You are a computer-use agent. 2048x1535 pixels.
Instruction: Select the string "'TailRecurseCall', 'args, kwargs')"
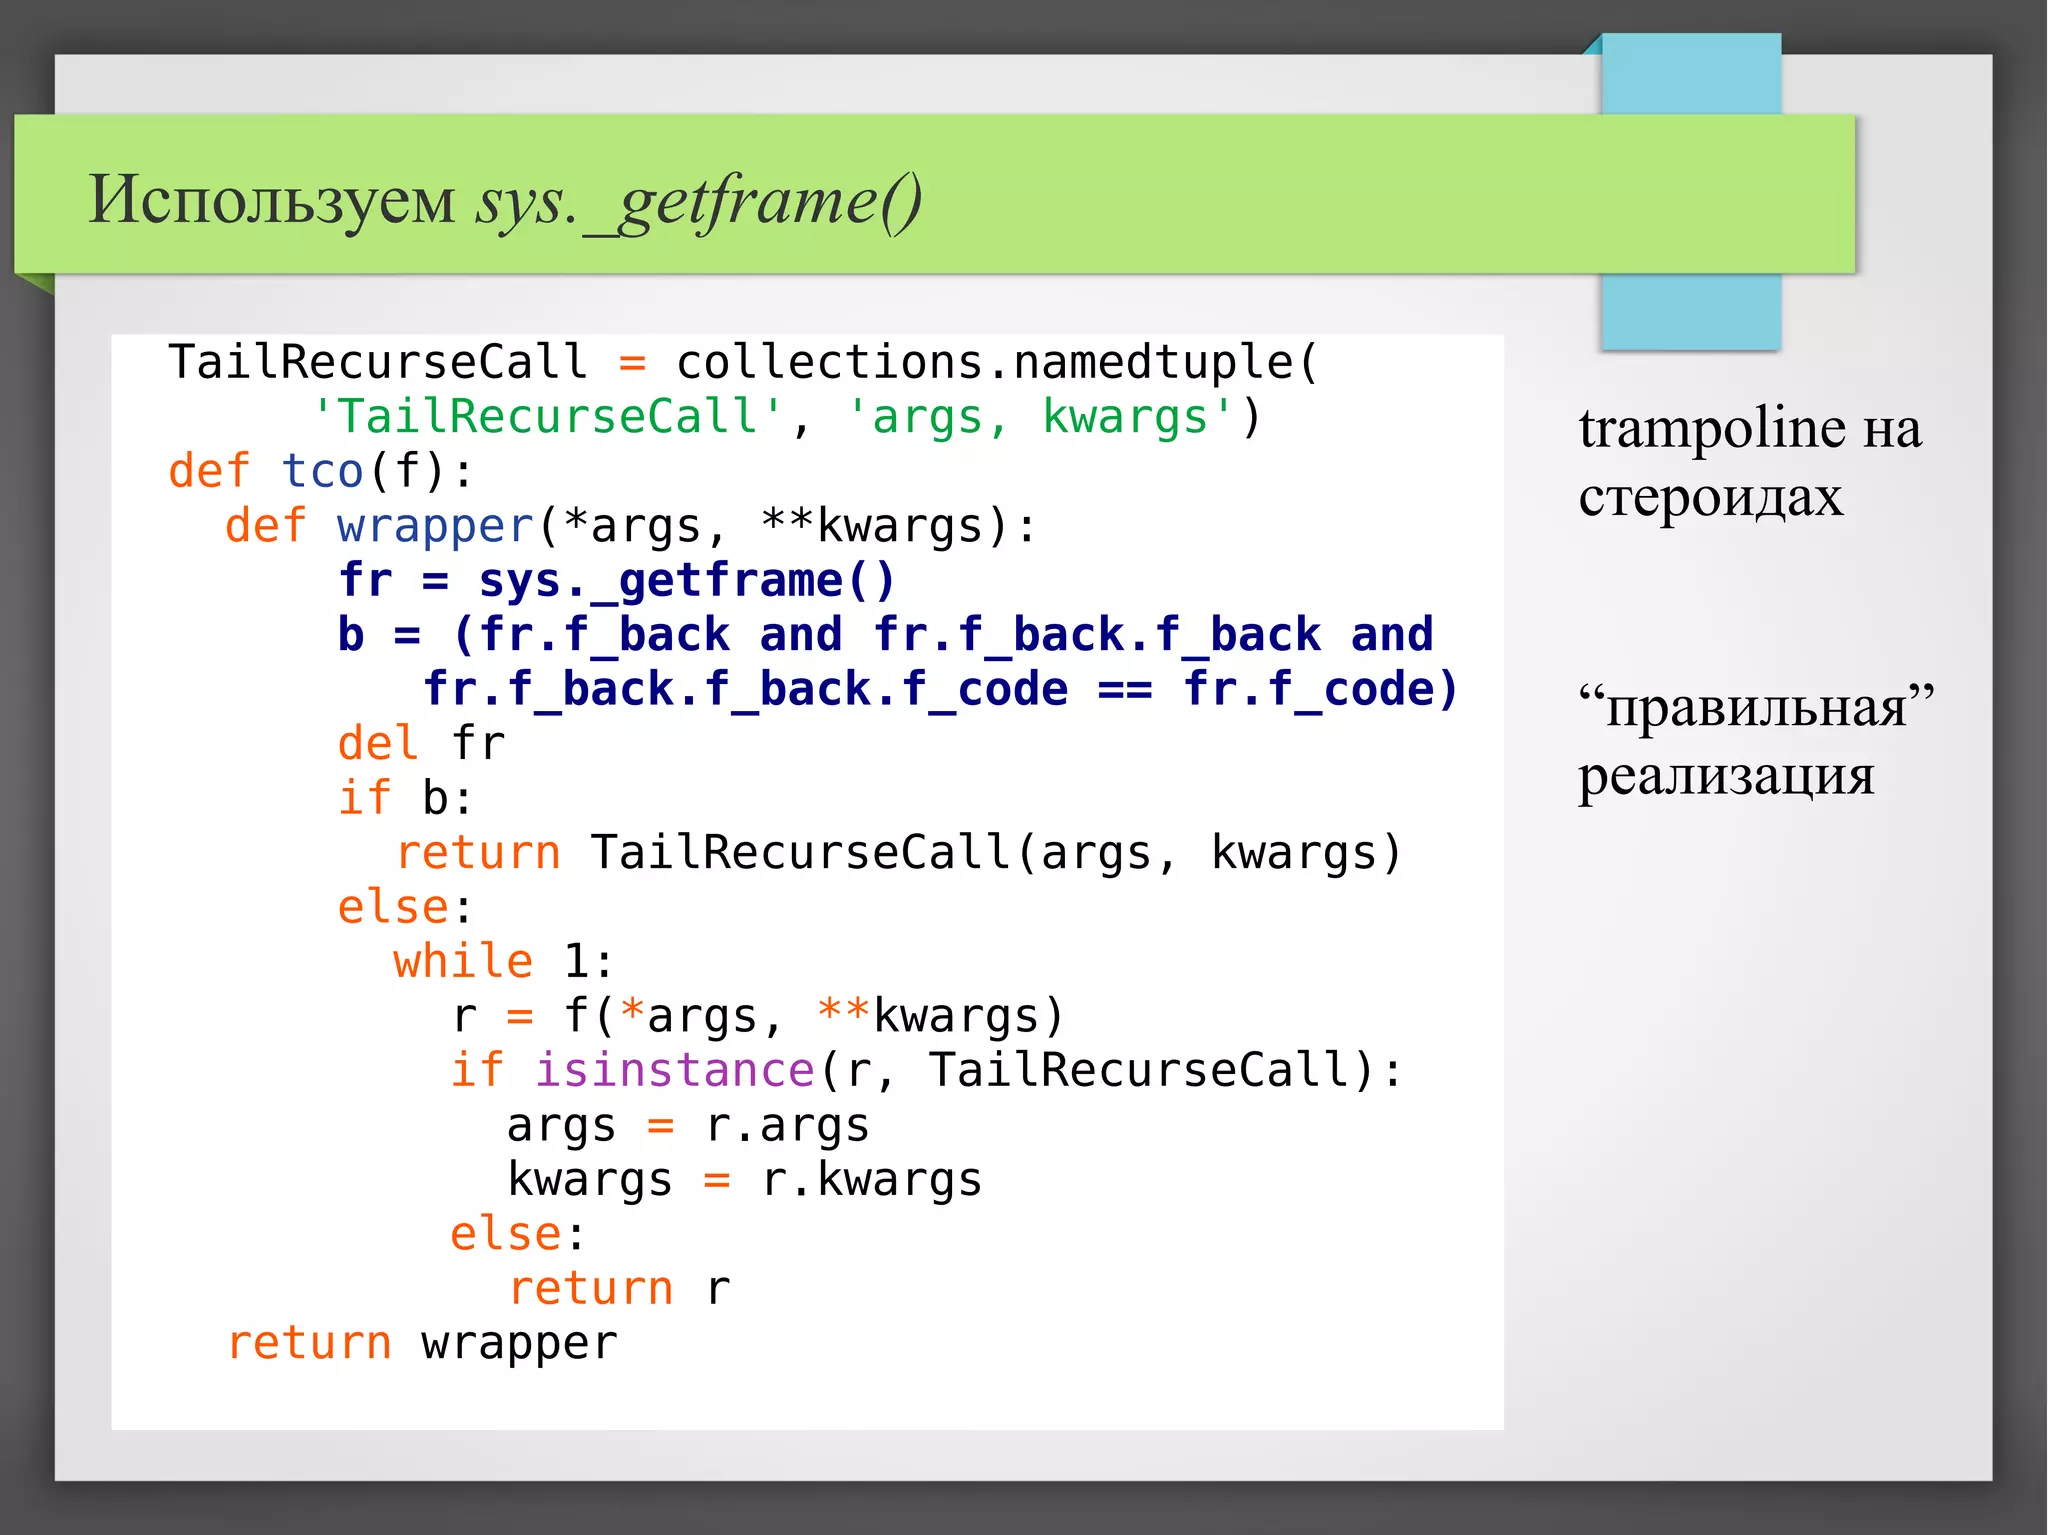[787, 417]
